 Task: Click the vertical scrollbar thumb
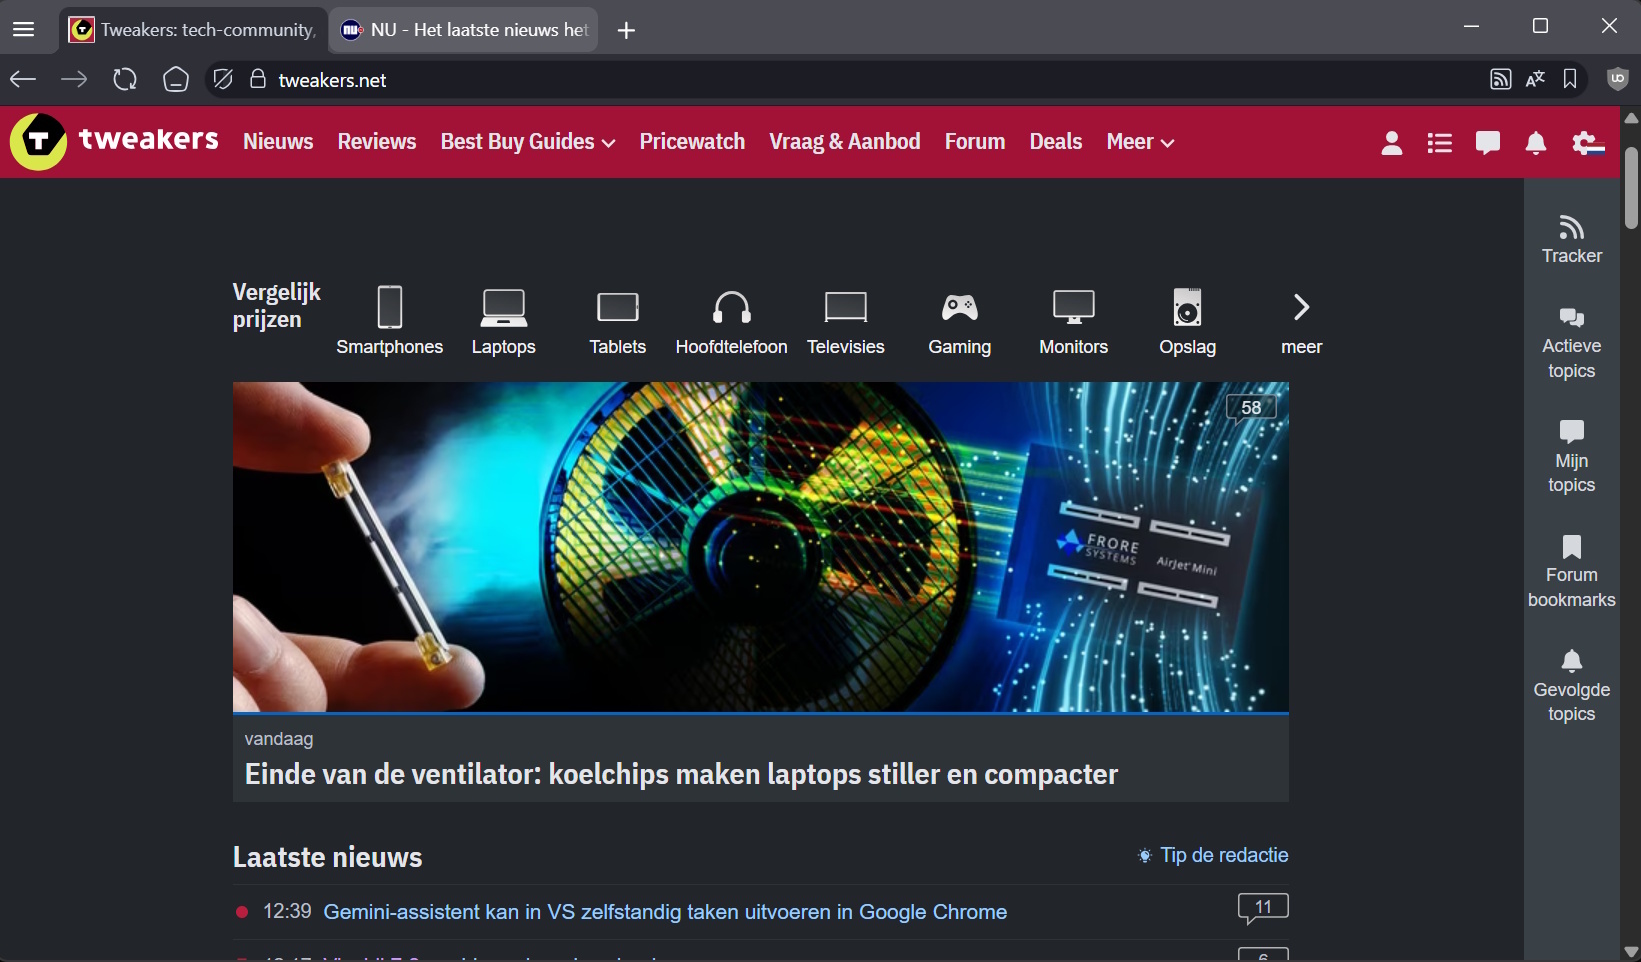point(1632,188)
